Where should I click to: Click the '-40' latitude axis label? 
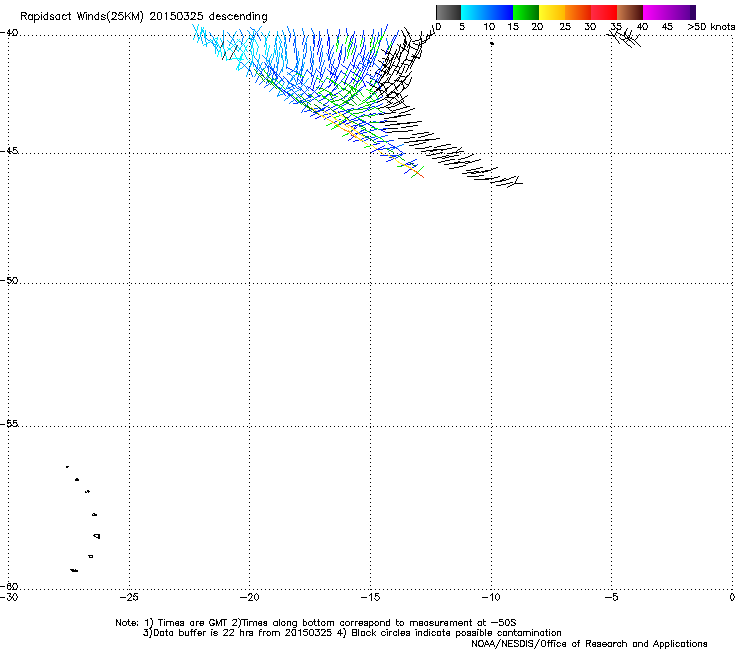tap(9, 33)
